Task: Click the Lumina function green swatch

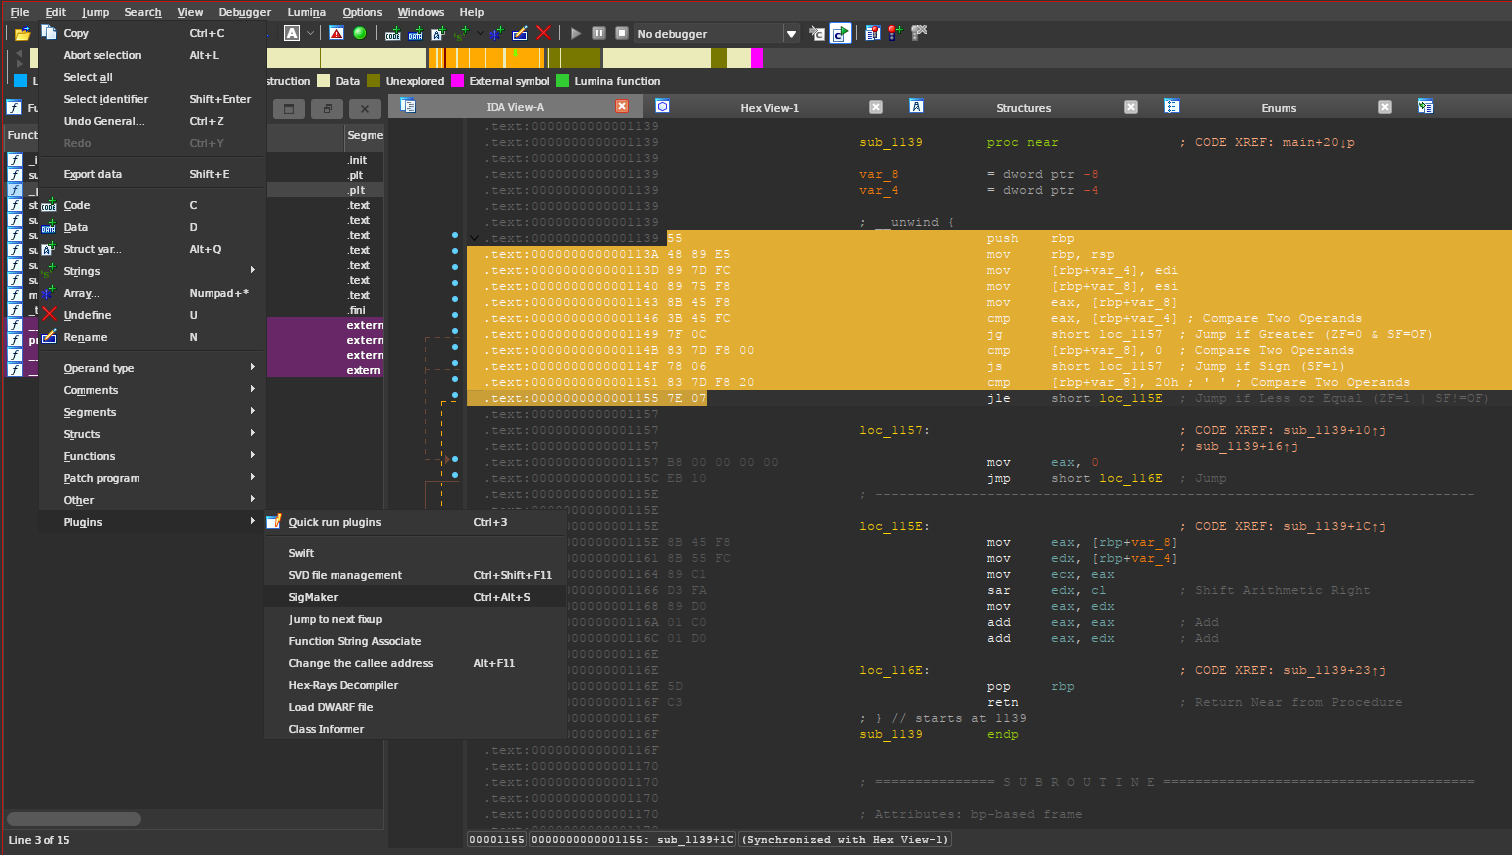Action: tap(562, 81)
